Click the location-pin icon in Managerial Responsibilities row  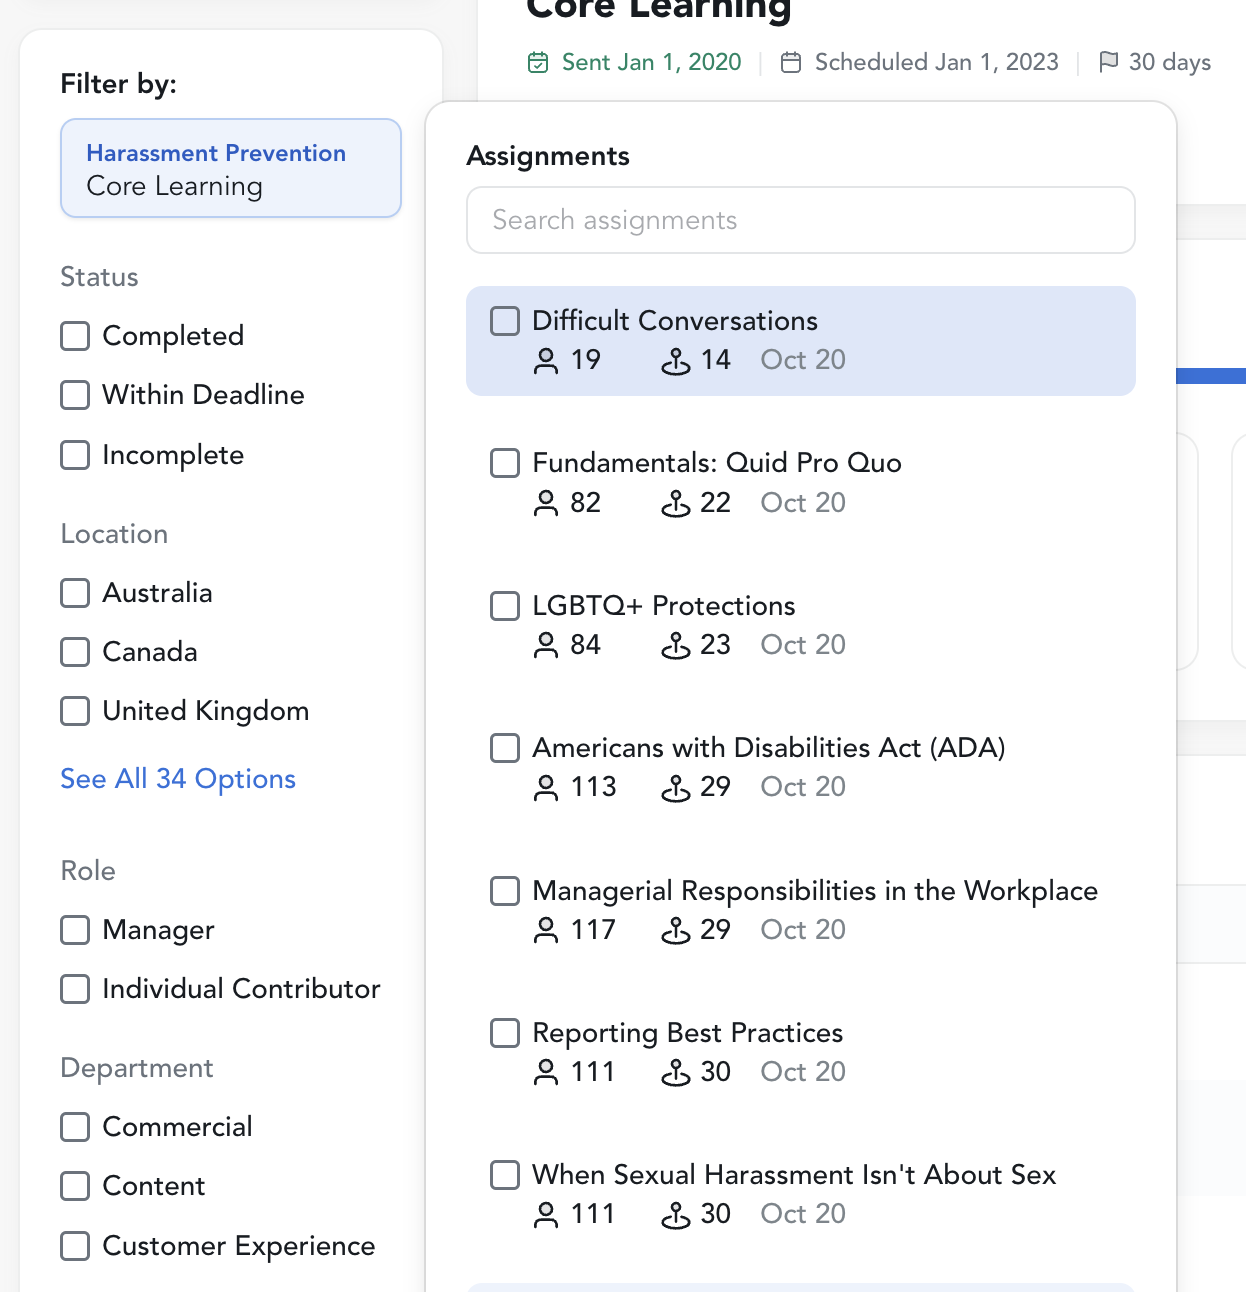tap(676, 930)
